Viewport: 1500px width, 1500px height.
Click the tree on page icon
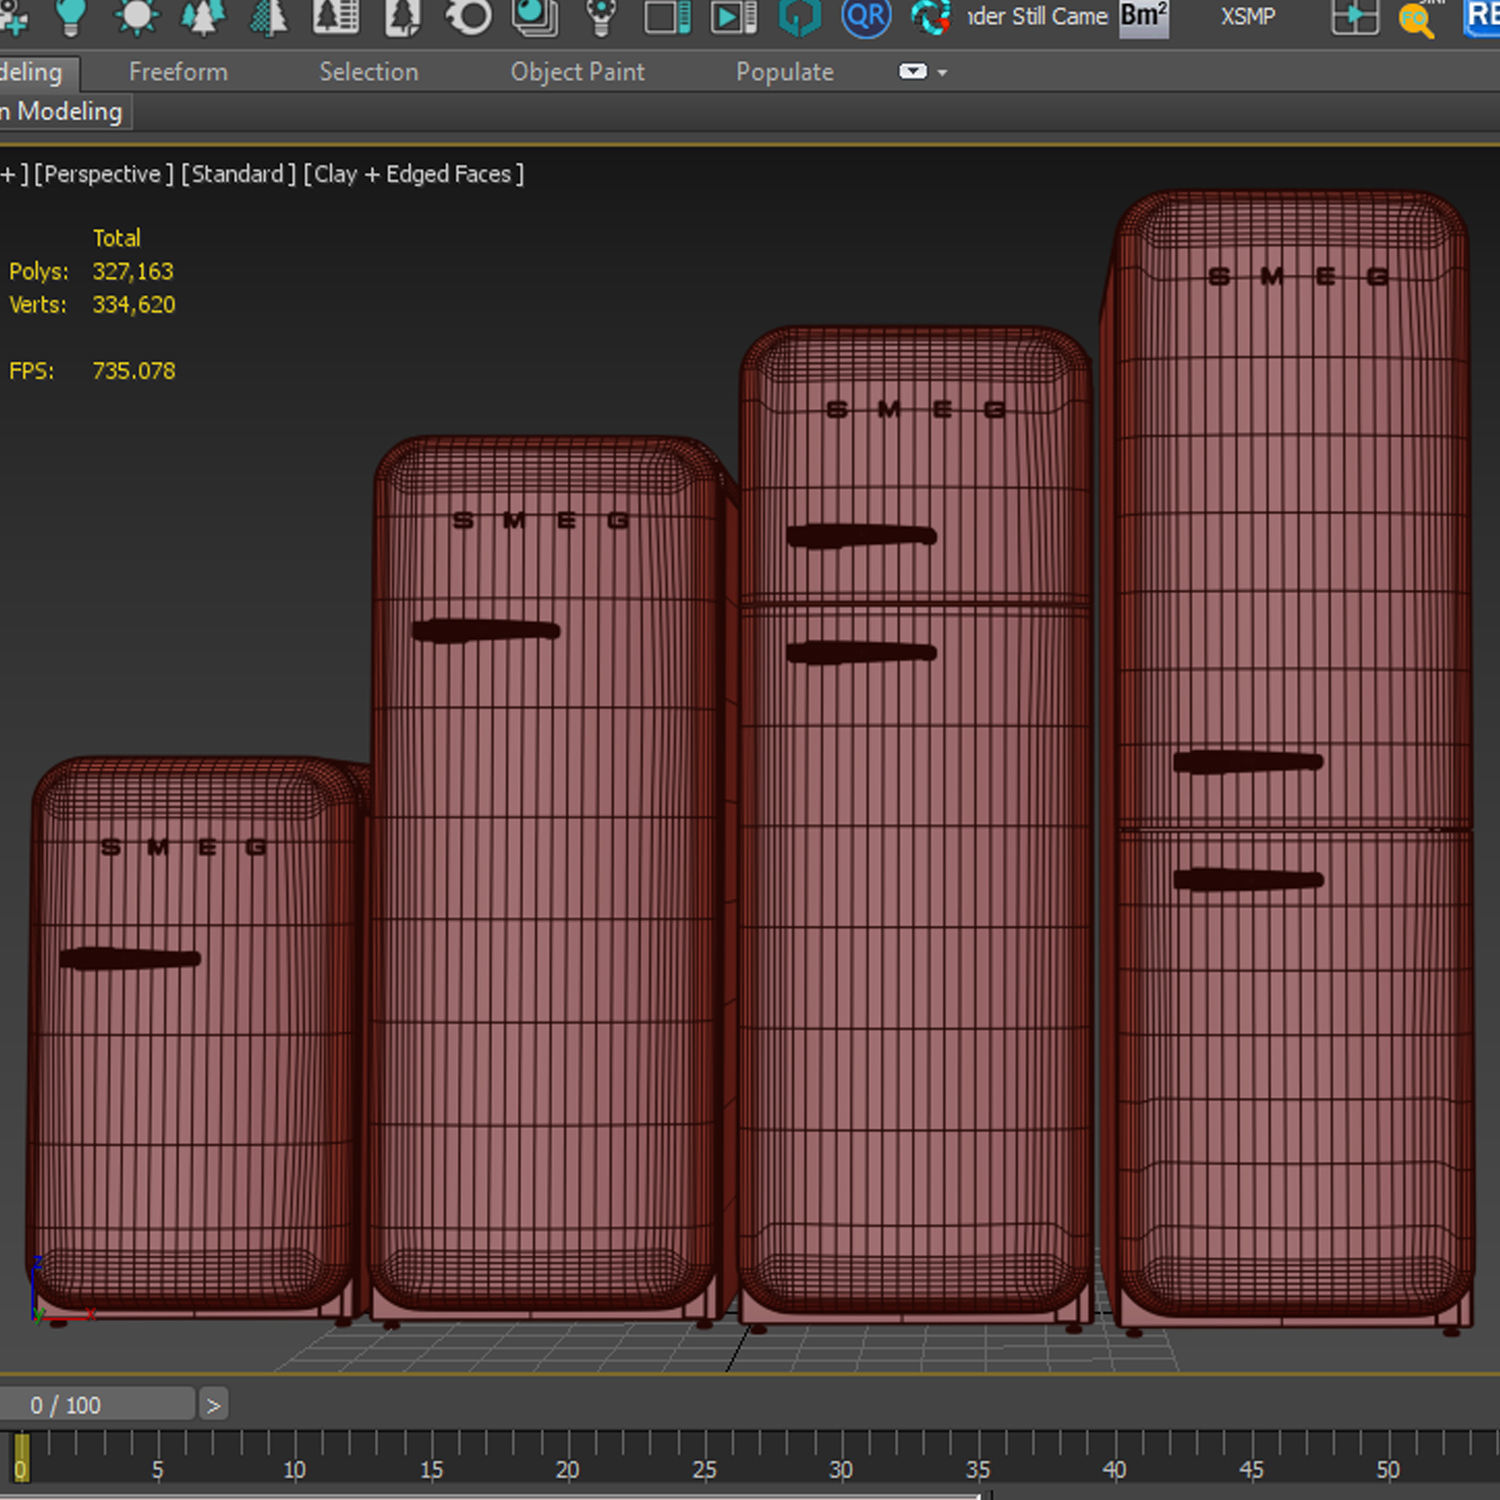click(403, 17)
